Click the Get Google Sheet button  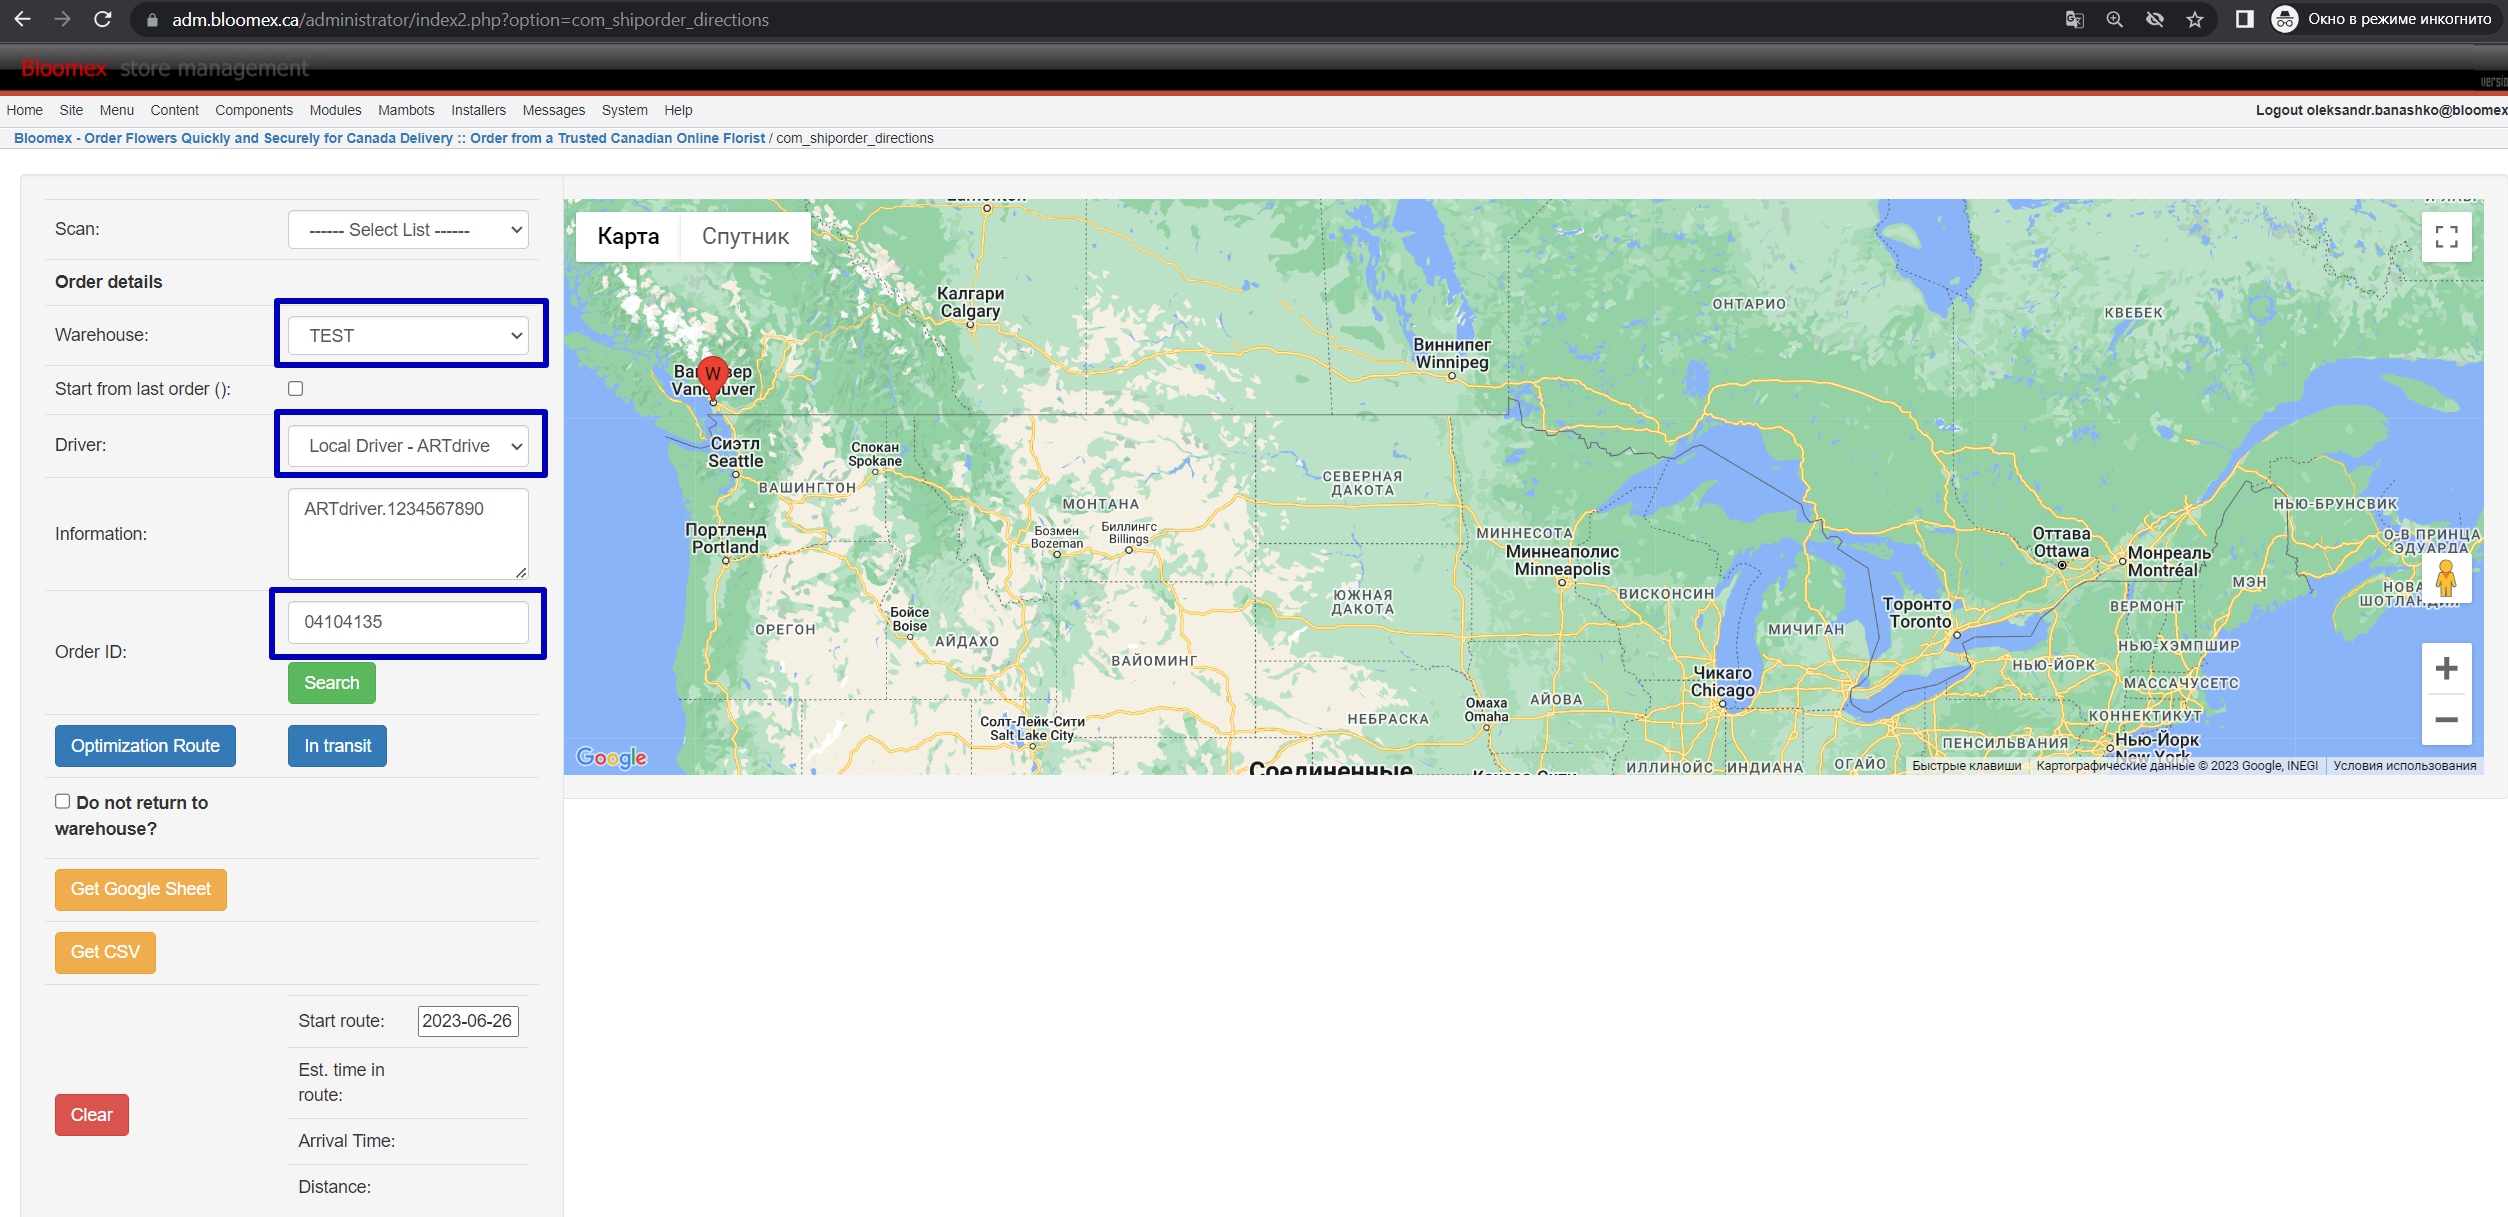click(x=141, y=889)
